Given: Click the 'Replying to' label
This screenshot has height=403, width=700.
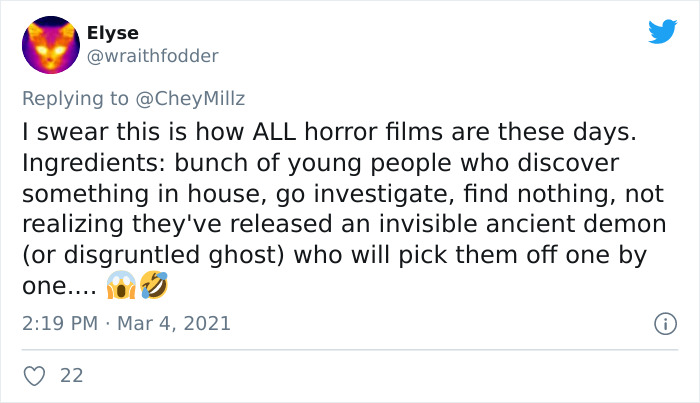Looking at the screenshot, I should tap(75, 99).
